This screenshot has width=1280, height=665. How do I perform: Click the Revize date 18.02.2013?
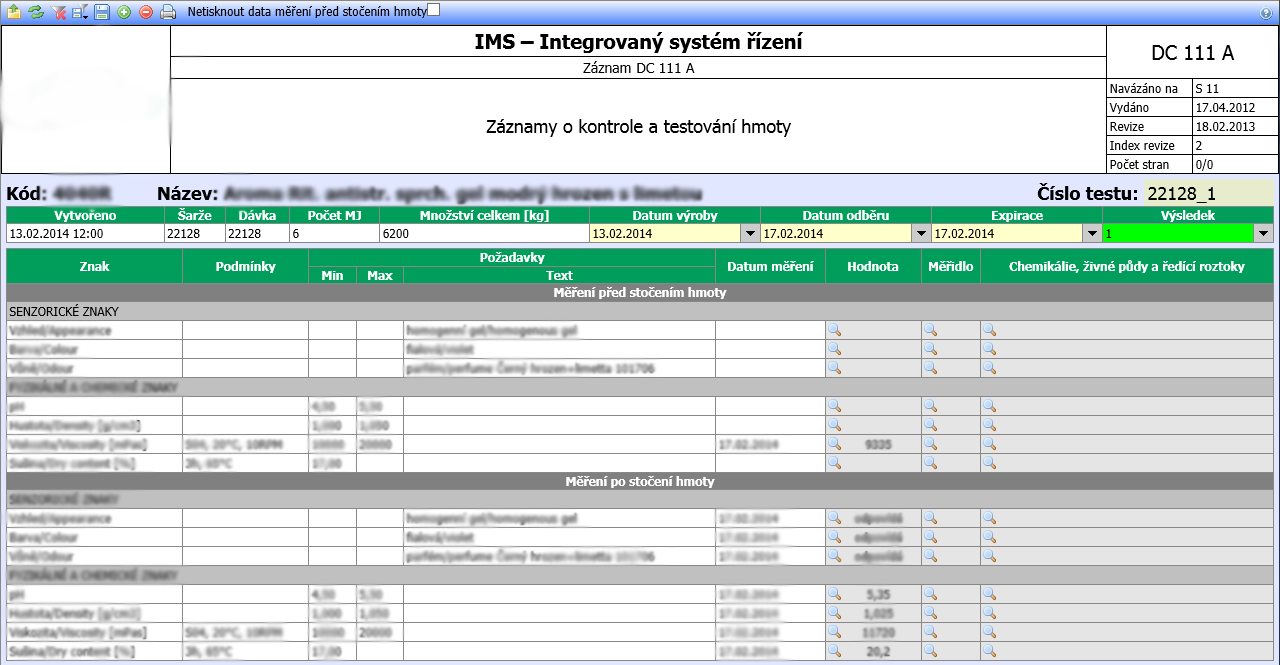[1224, 127]
